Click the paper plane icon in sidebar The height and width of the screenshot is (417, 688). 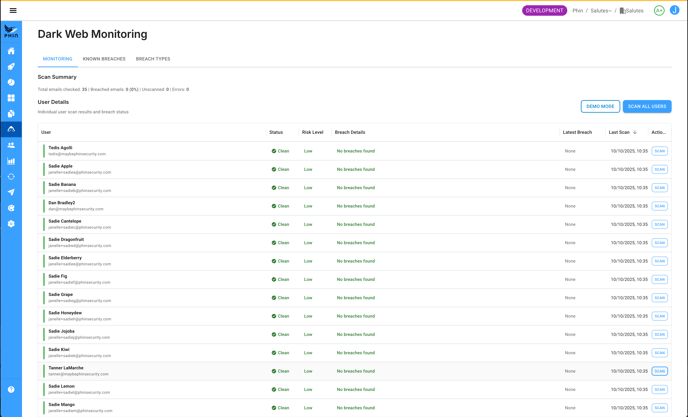click(11, 192)
